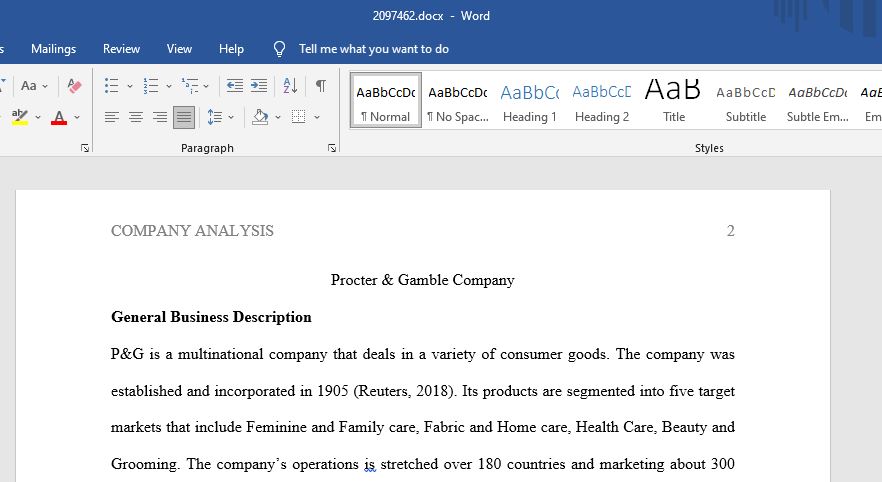882x482 pixels.
Task: Expand the Numbering library dropdown arrow
Action: coord(168,86)
